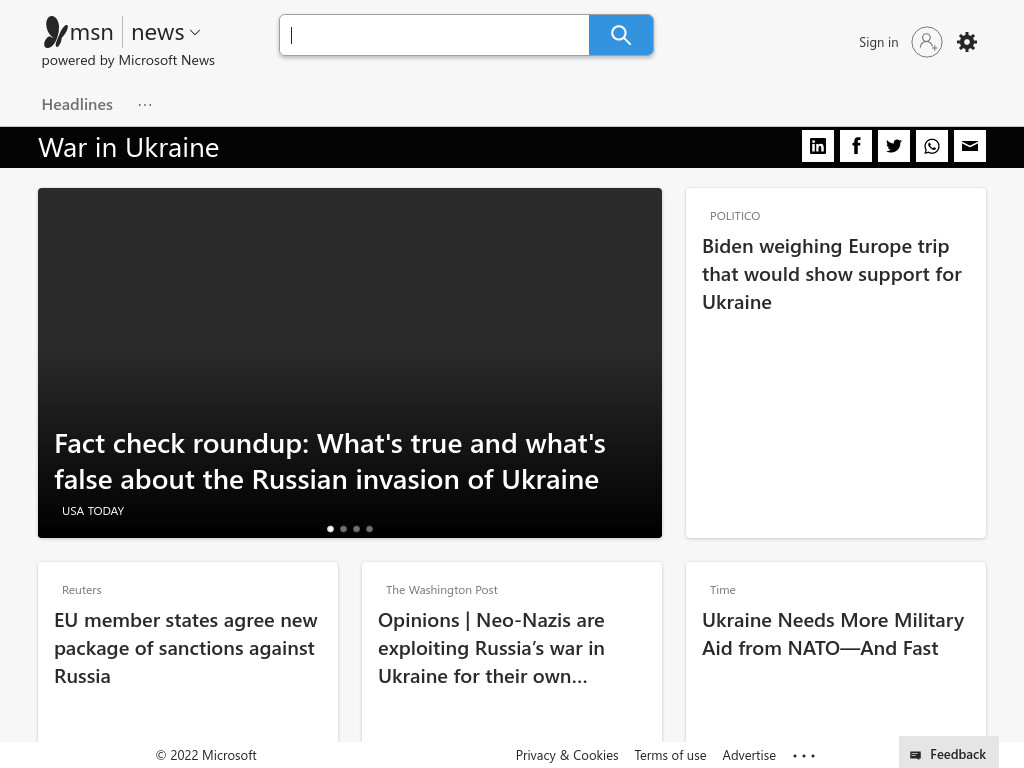Select the Headlines tab
Viewport: 1024px width, 768px height.
77,104
